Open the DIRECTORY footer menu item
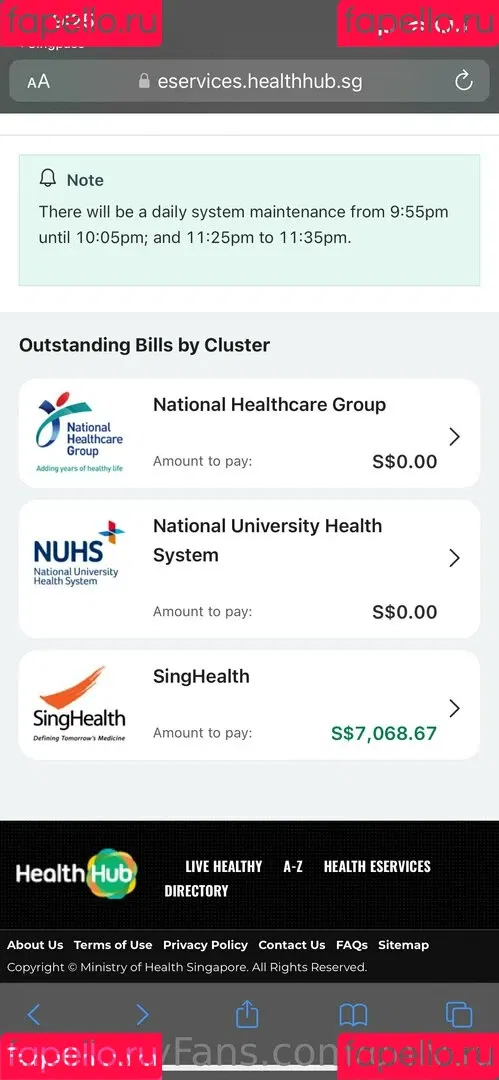The width and height of the screenshot is (499, 1080). point(196,891)
